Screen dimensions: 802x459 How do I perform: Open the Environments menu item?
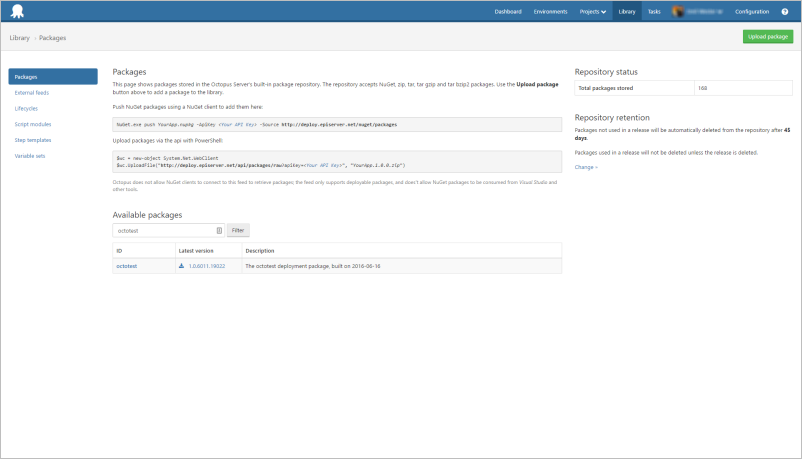pos(550,12)
